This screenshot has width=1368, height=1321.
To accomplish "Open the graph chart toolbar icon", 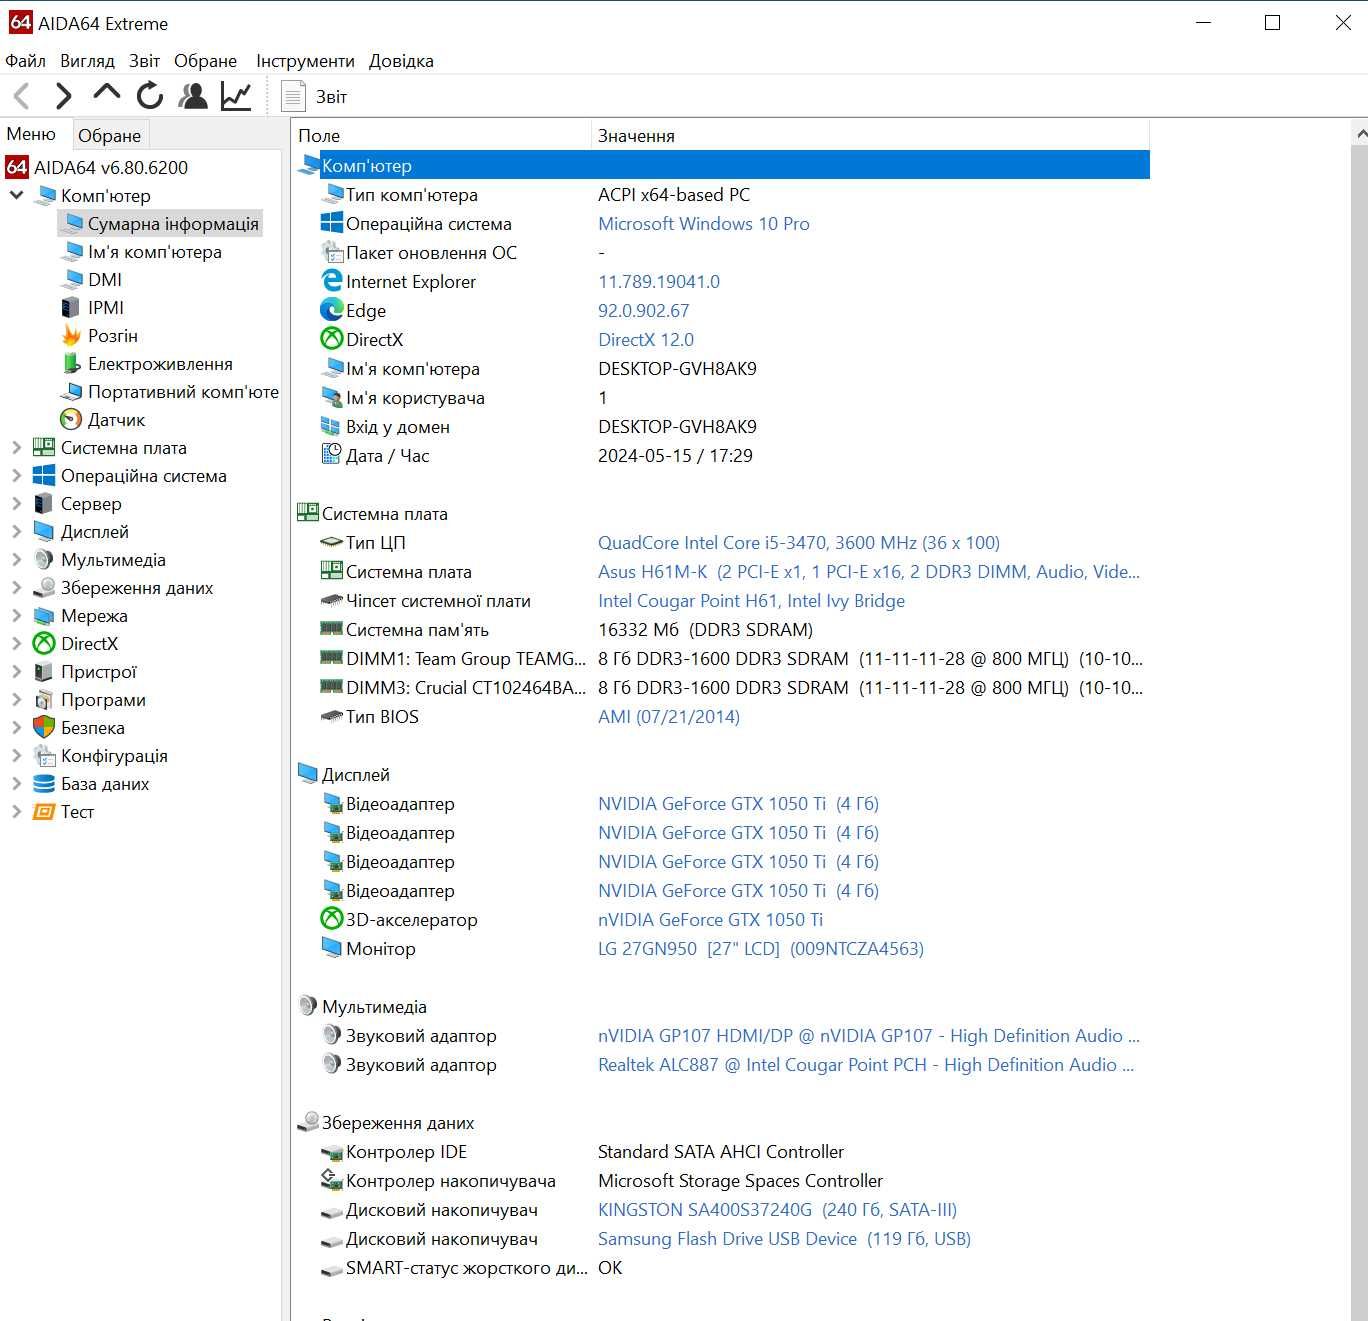I will 236,96.
